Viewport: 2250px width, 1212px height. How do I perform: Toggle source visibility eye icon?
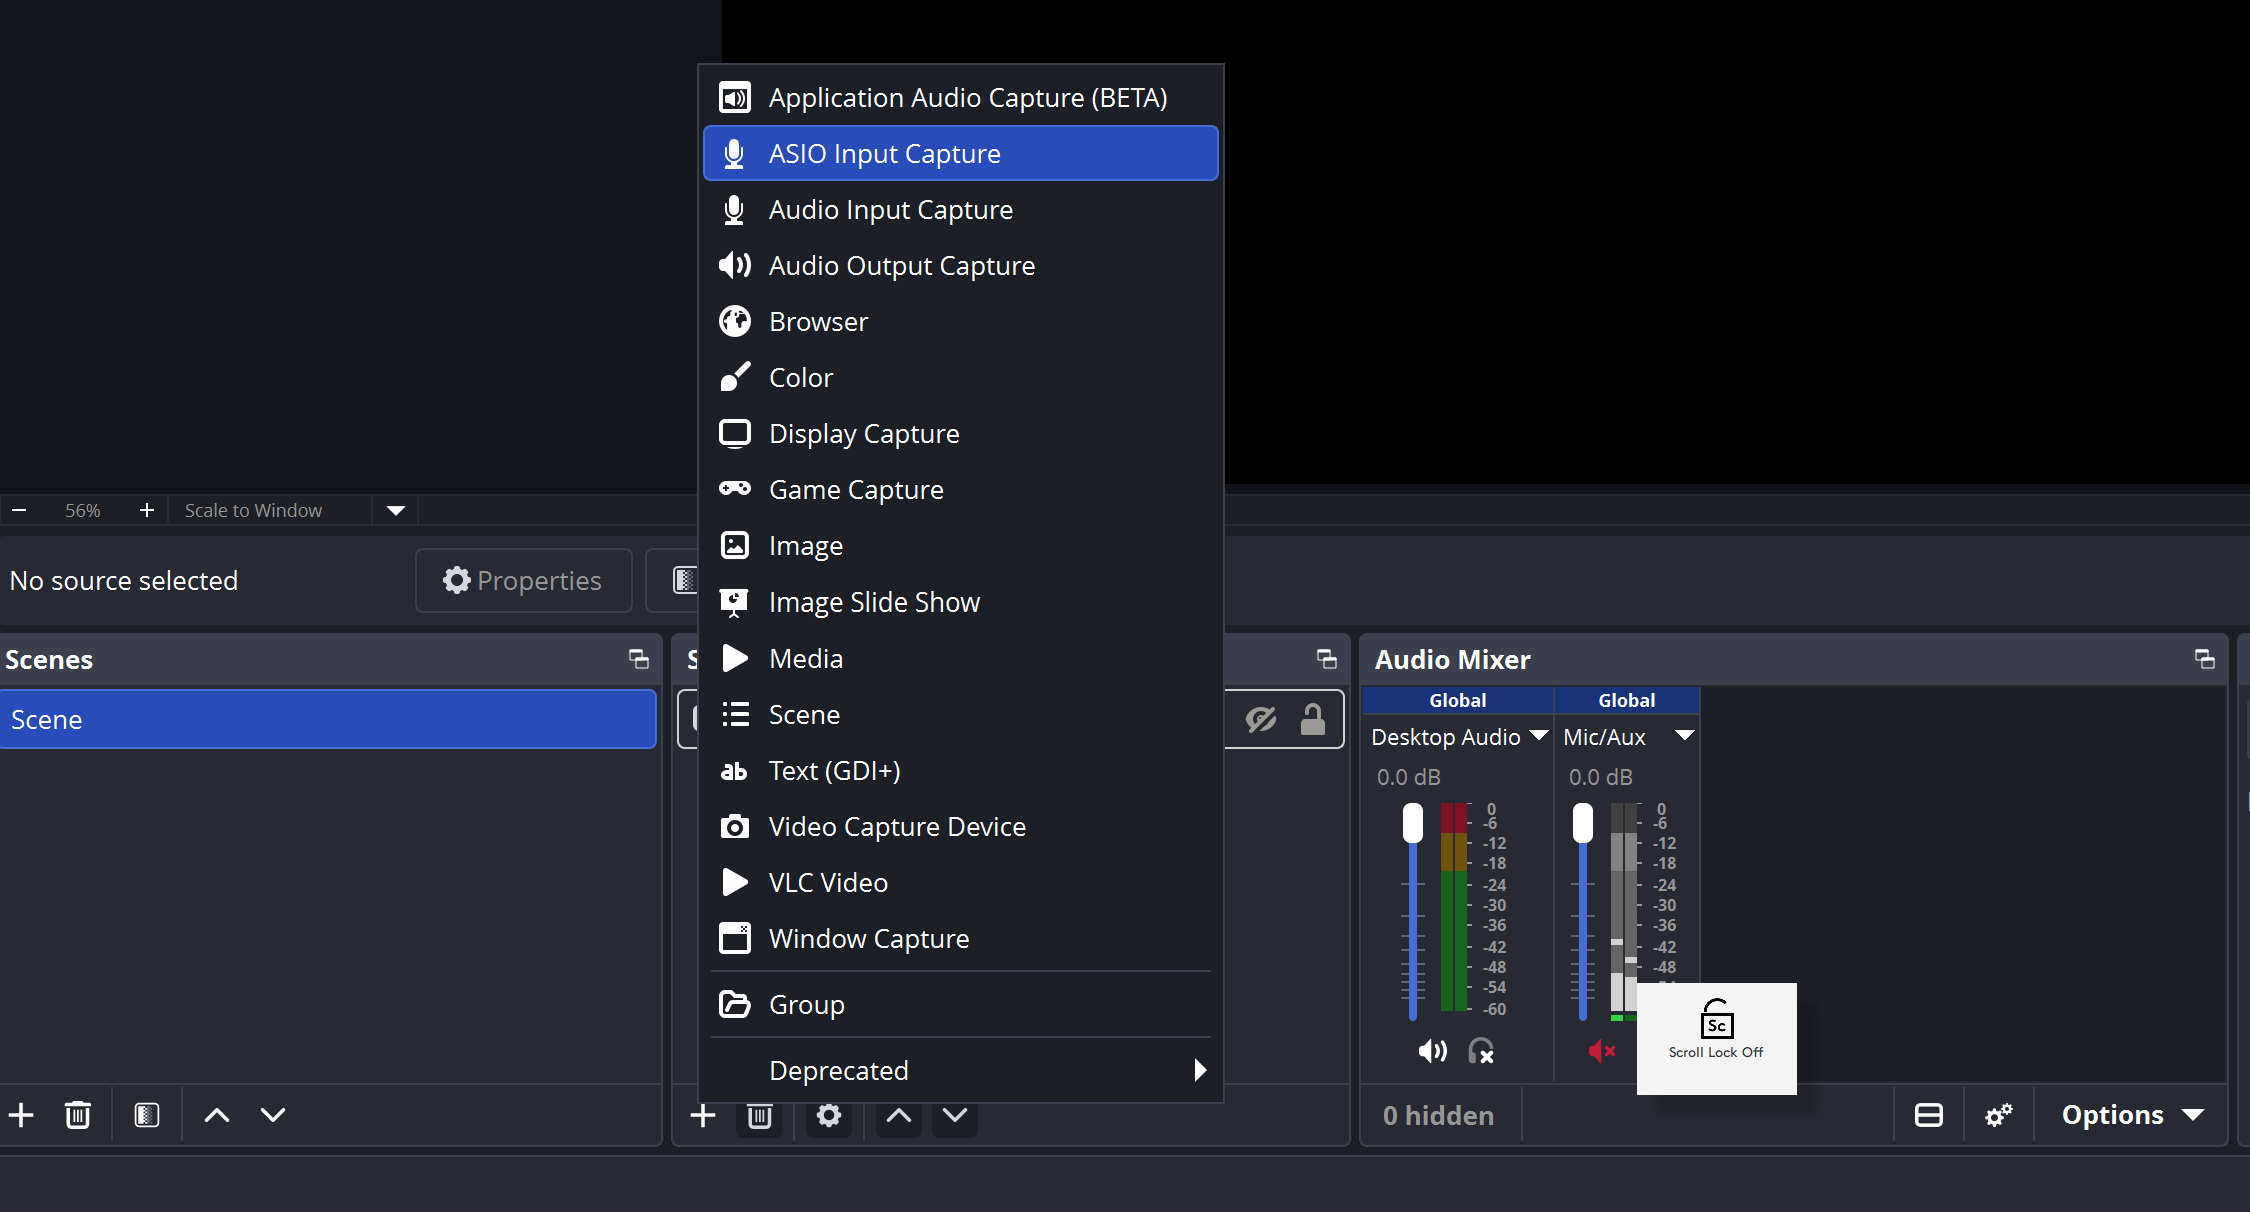coord(1261,719)
